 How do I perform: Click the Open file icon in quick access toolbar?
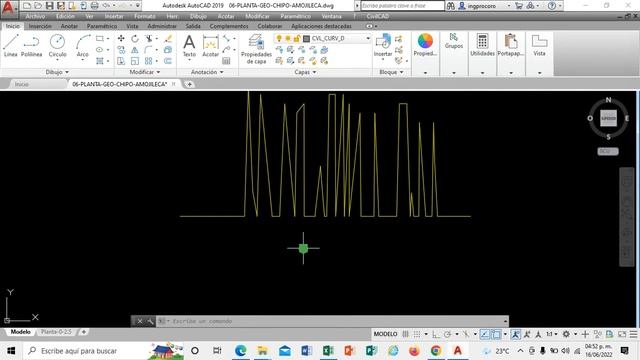point(38,6)
